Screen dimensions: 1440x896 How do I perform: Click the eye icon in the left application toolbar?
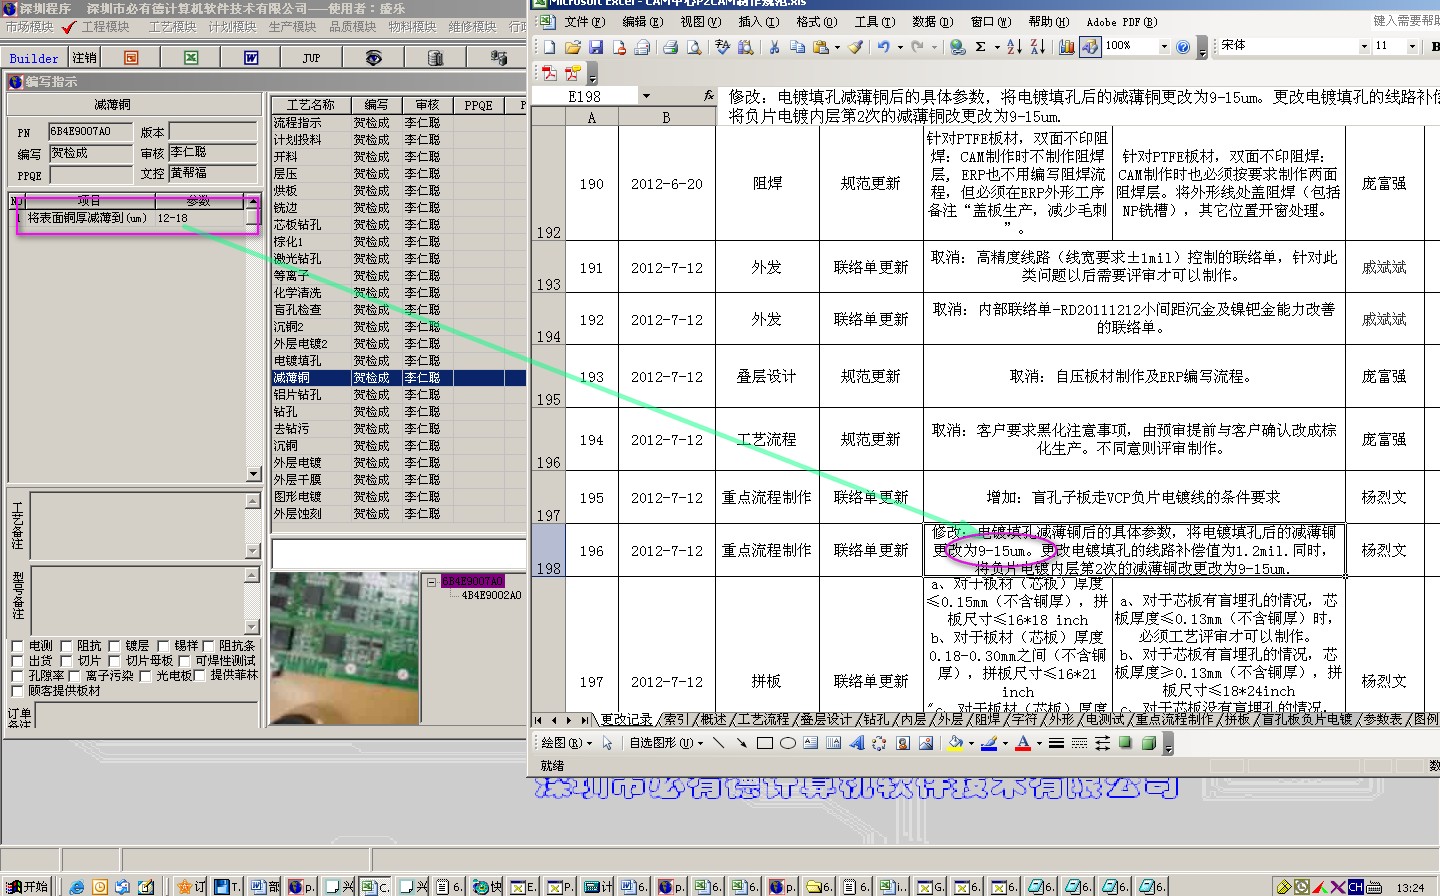(373, 58)
